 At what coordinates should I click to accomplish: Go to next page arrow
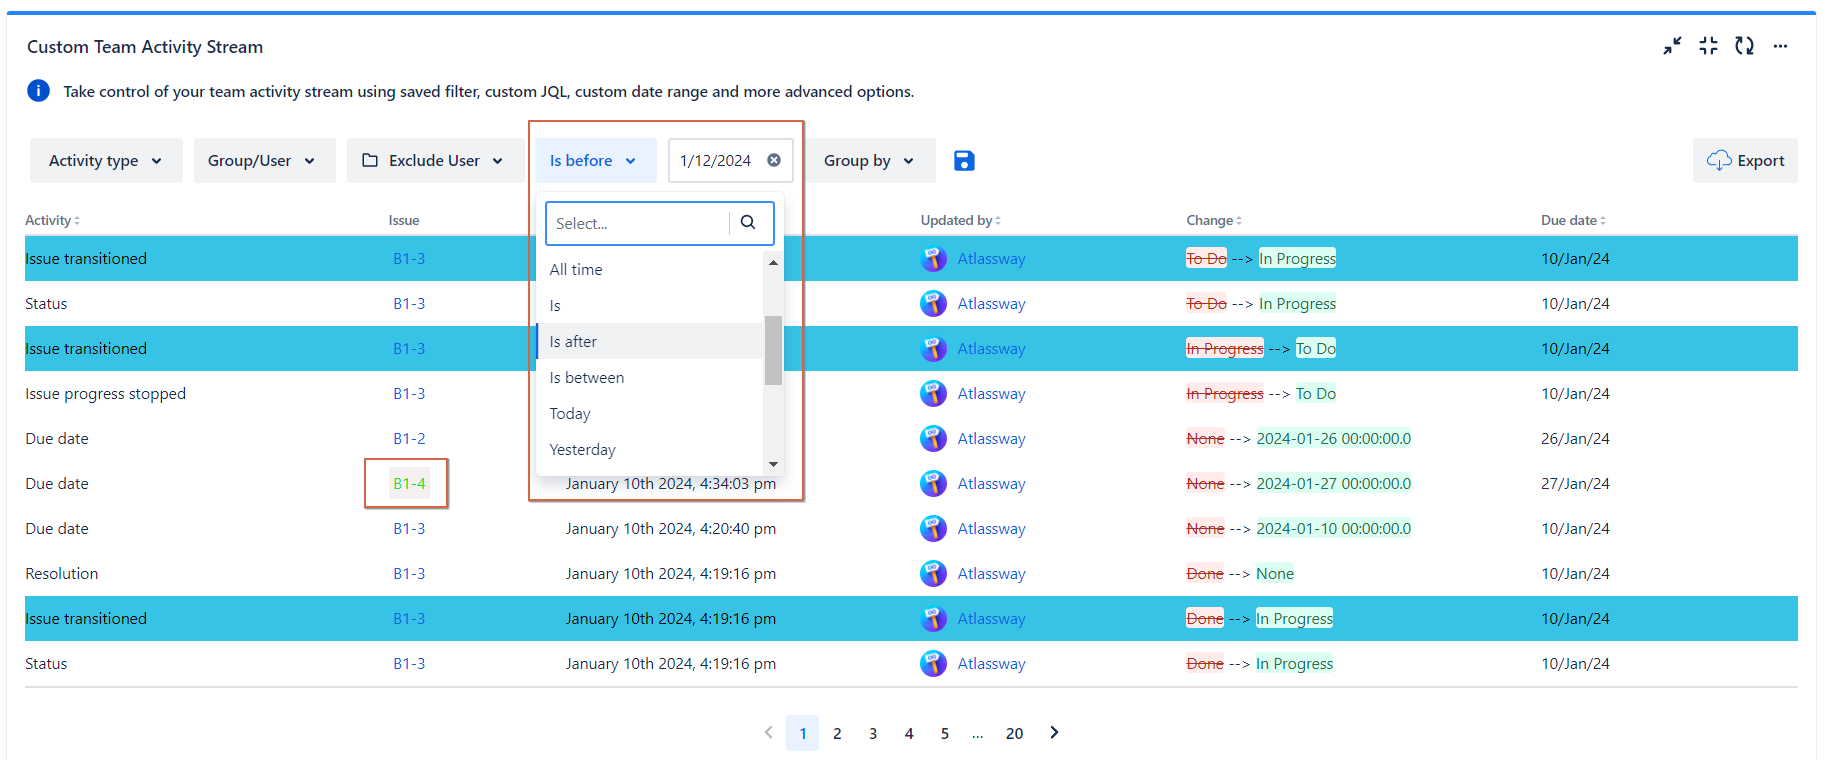[x=1054, y=733]
